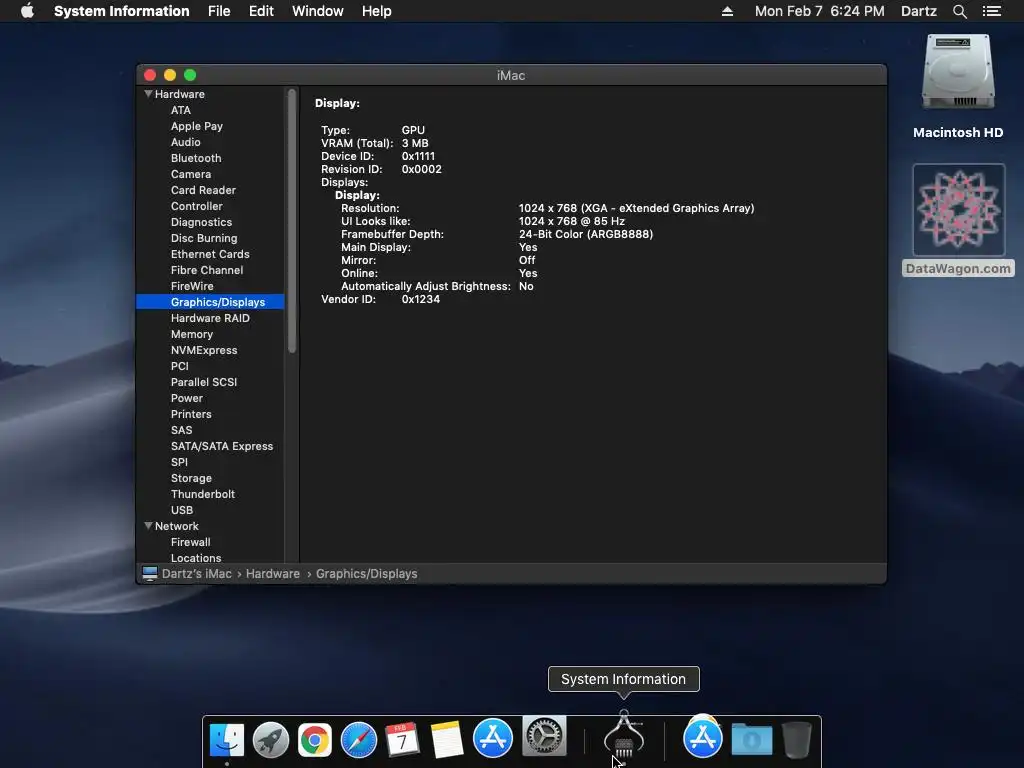
Task: Click the System Information Dock icon
Action: point(624,737)
